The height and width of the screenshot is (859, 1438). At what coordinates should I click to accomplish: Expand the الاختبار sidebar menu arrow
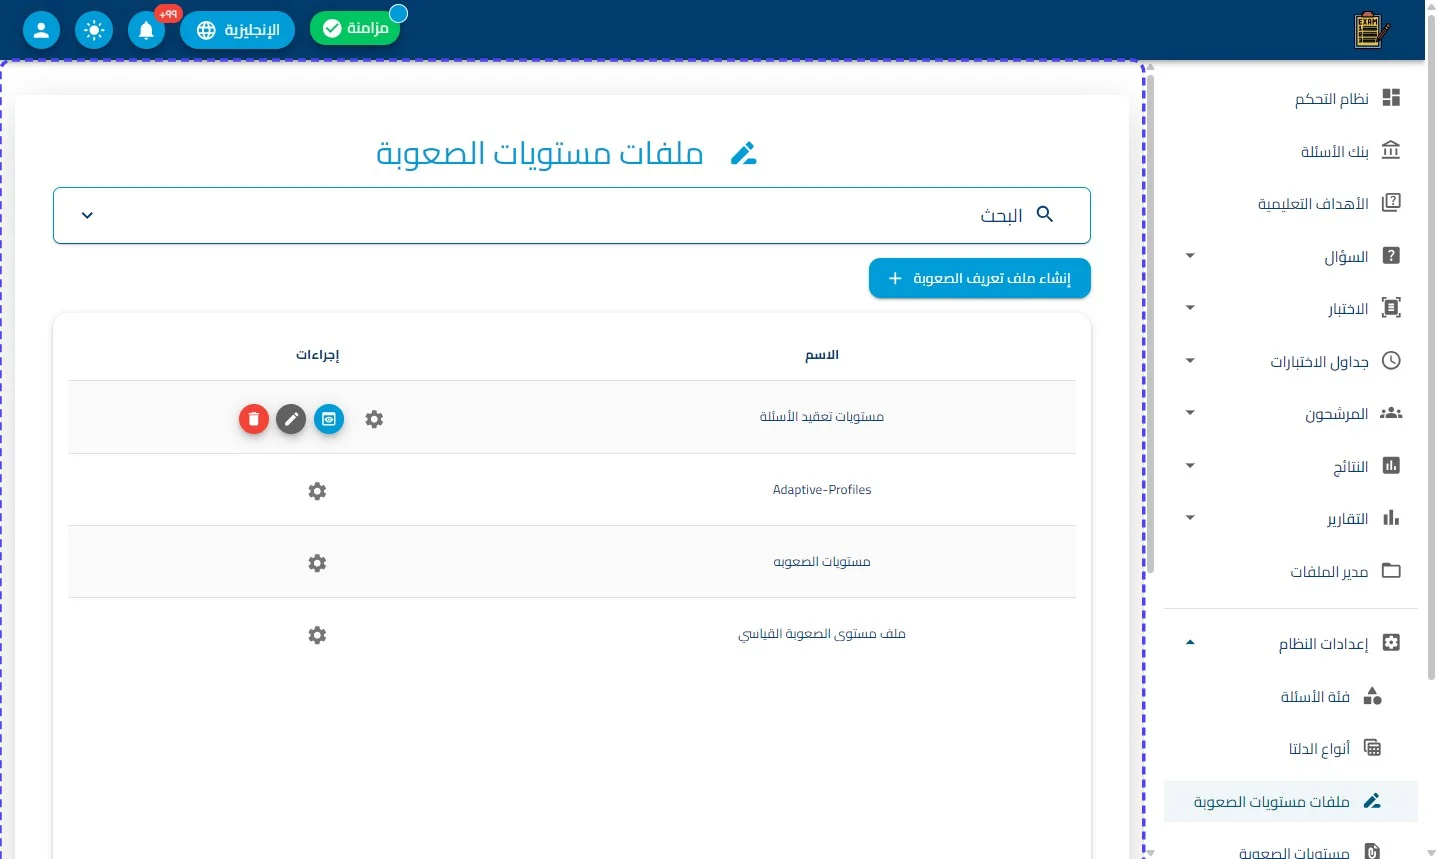[x=1190, y=308]
